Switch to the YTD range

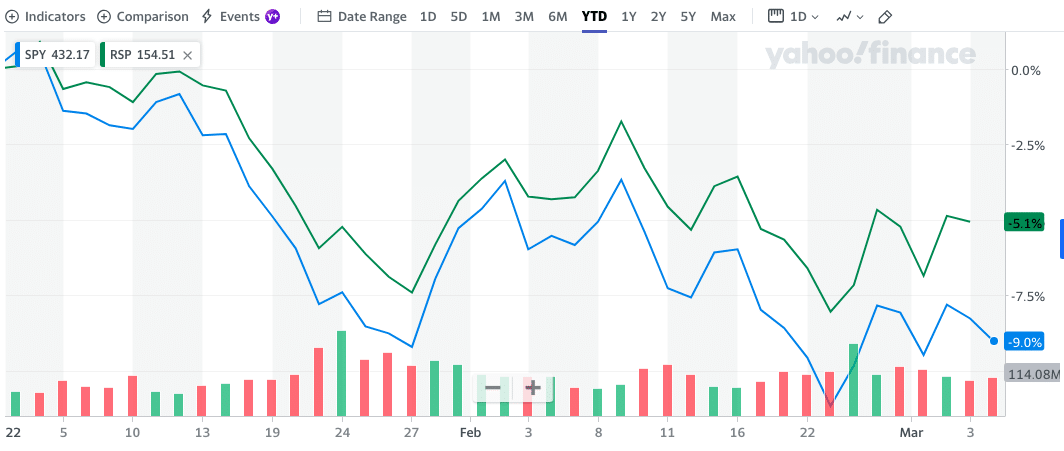(x=594, y=17)
